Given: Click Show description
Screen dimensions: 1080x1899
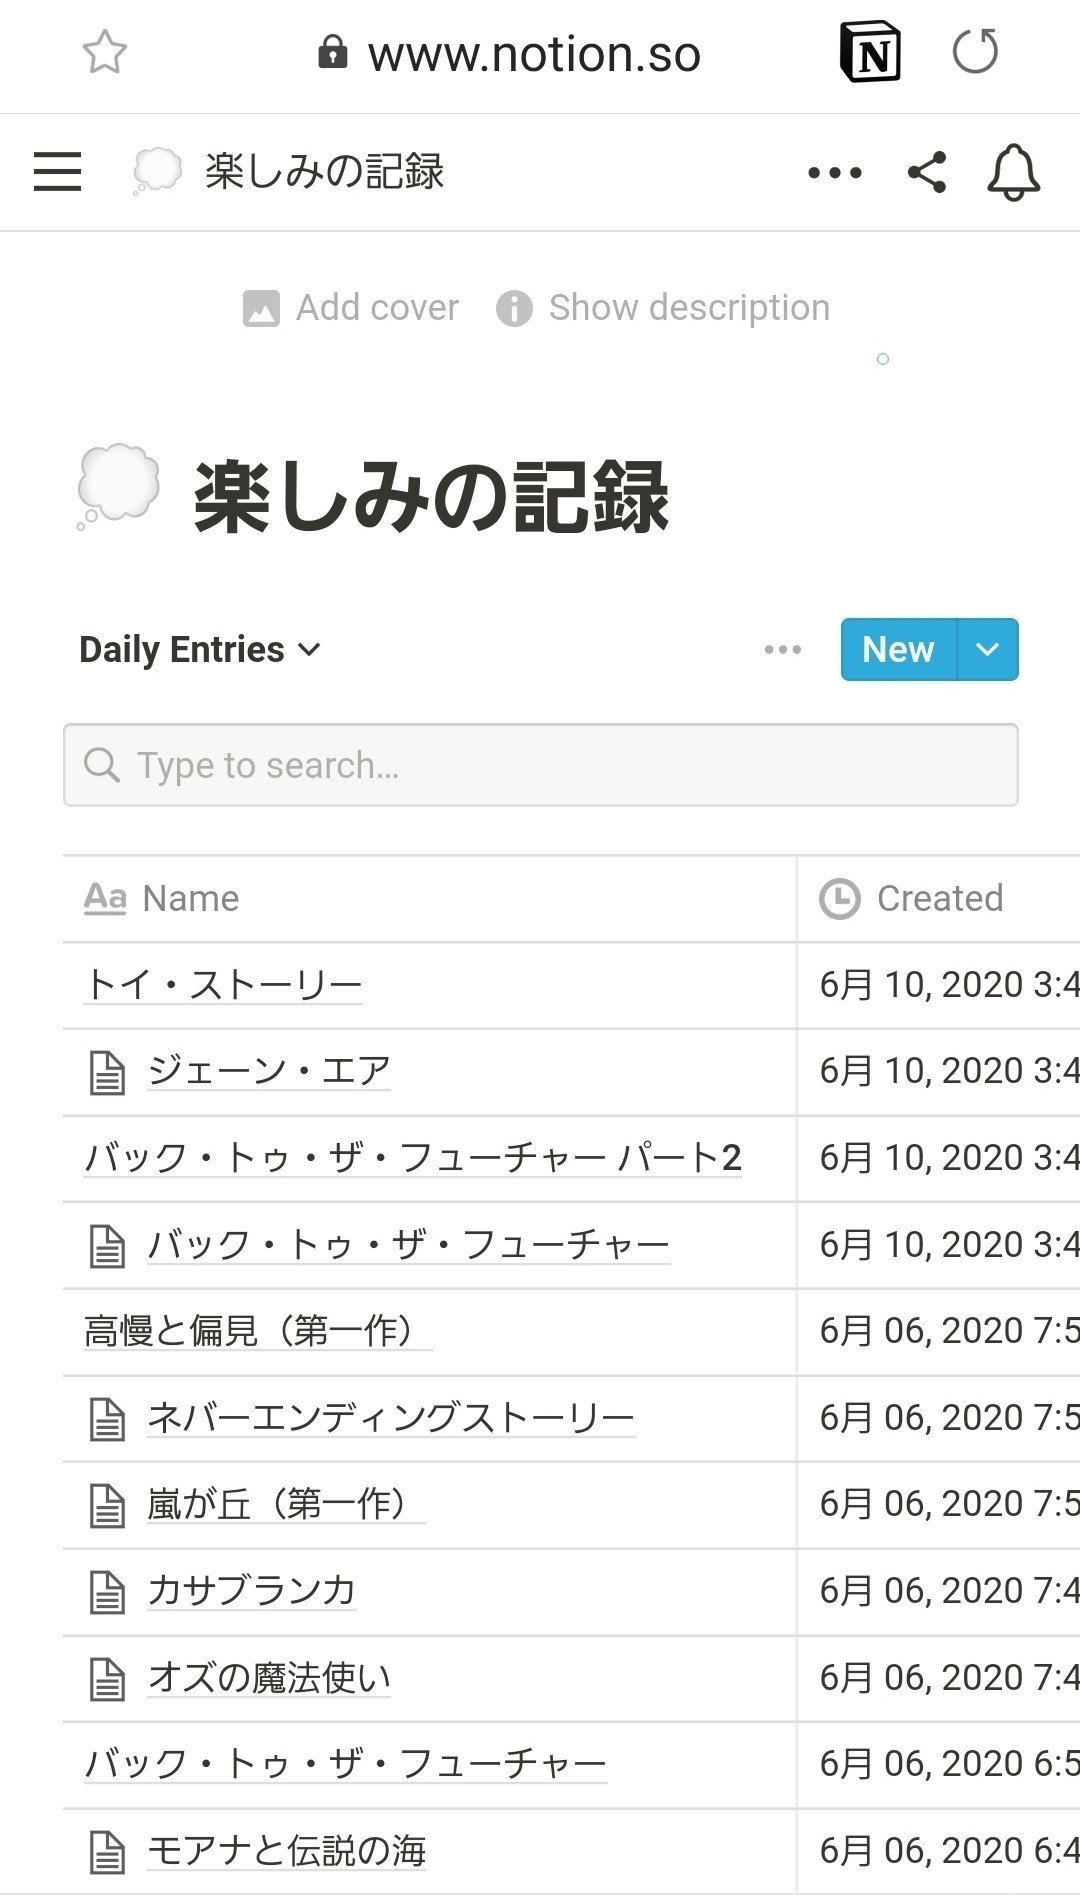Looking at the screenshot, I should [663, 308].
